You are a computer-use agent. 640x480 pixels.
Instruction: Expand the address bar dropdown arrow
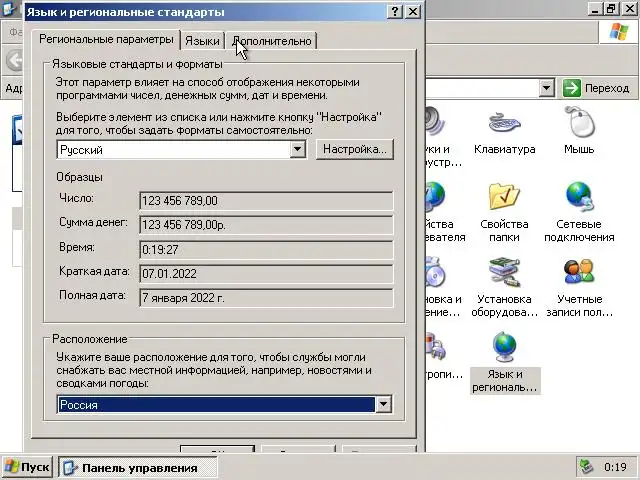[546, 88]
